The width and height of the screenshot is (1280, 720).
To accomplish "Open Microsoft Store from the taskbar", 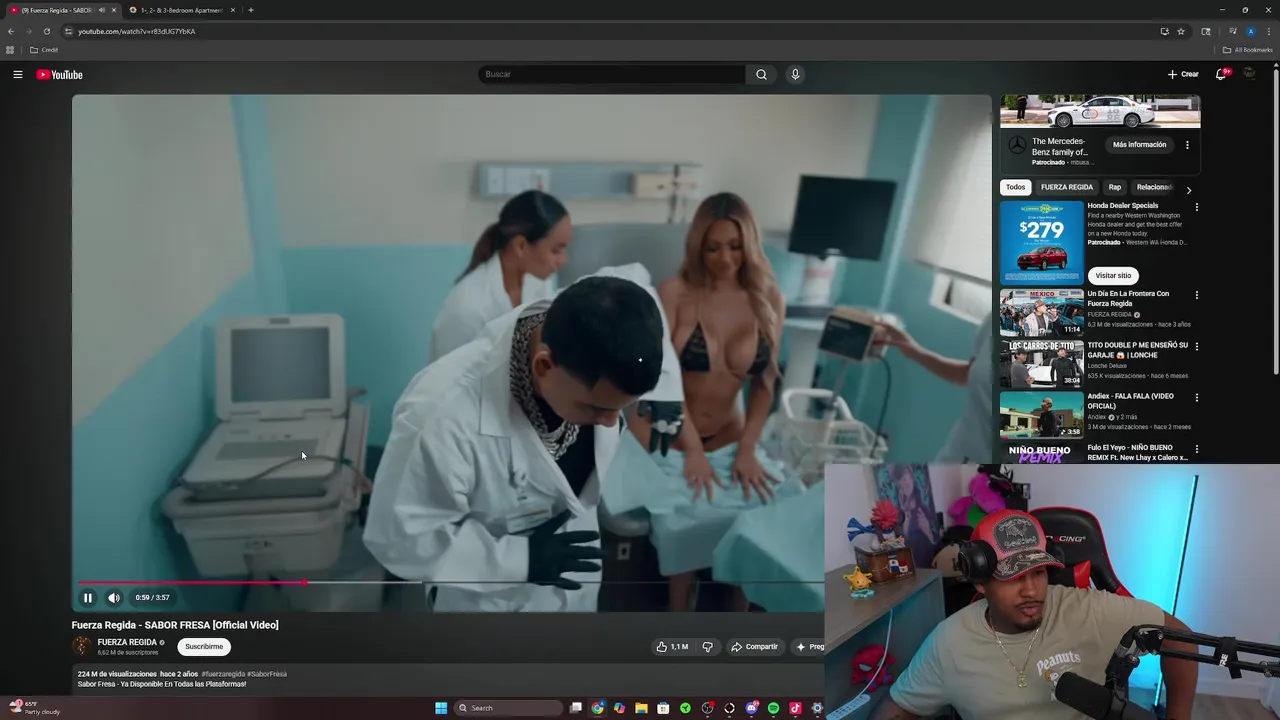I will tap(663, 708).
